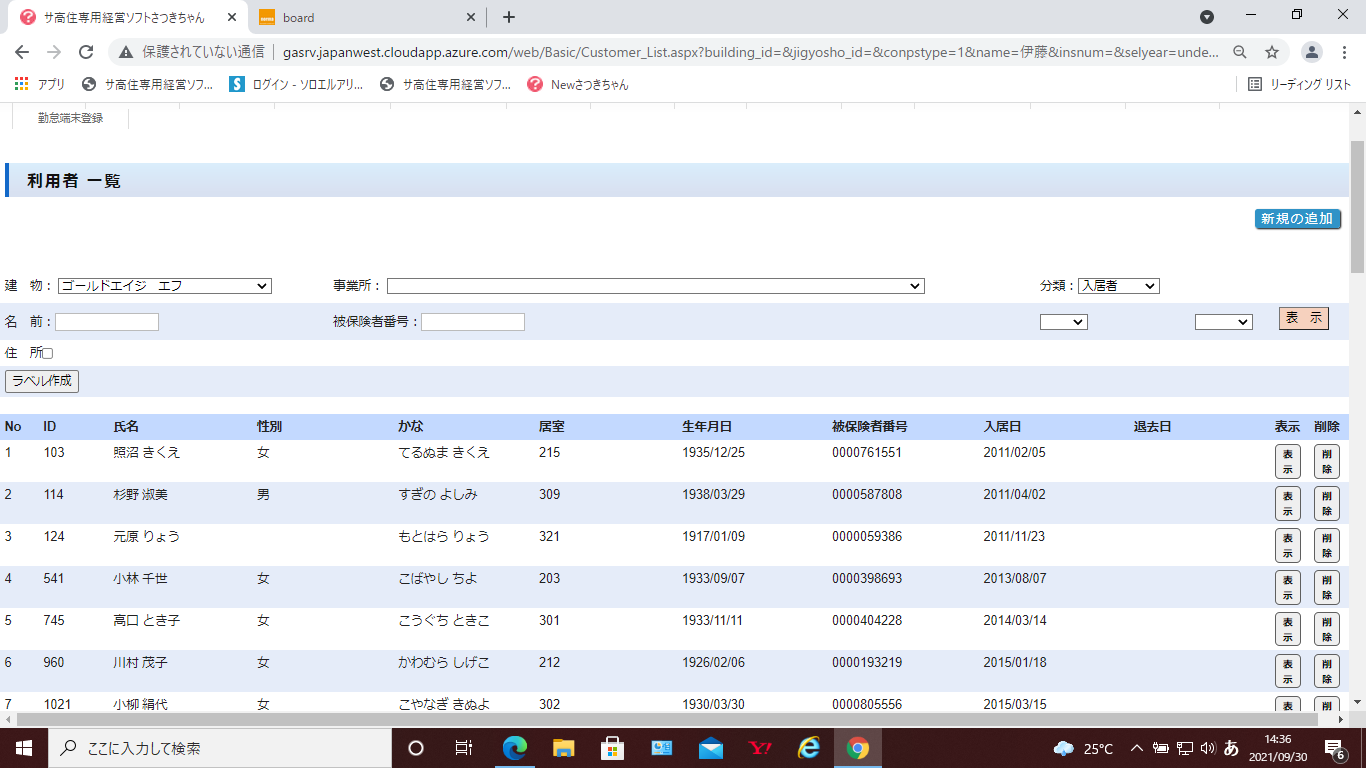
Task: Click the browser zoom magnifier icon
Action: [x=1240, y=52]
